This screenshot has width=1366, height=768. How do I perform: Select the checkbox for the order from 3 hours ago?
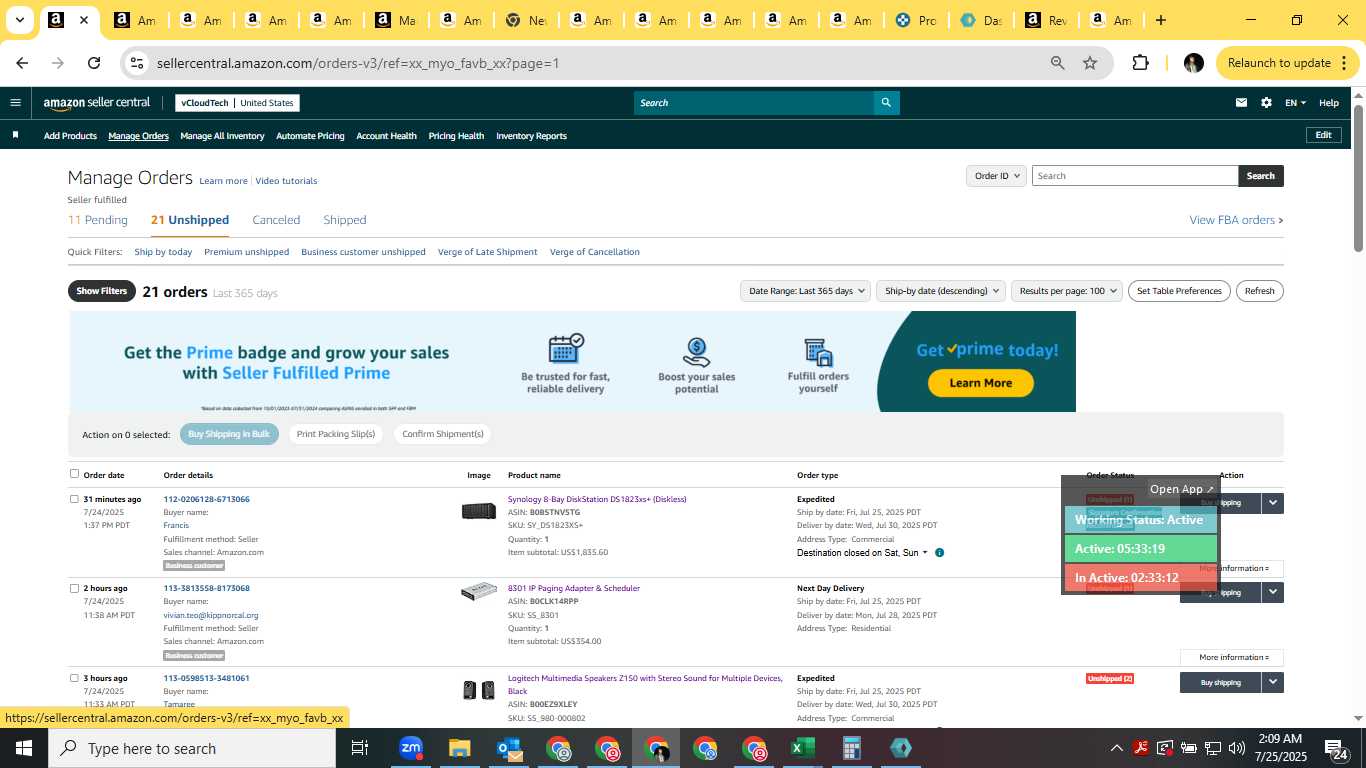[x=74, y=678]
